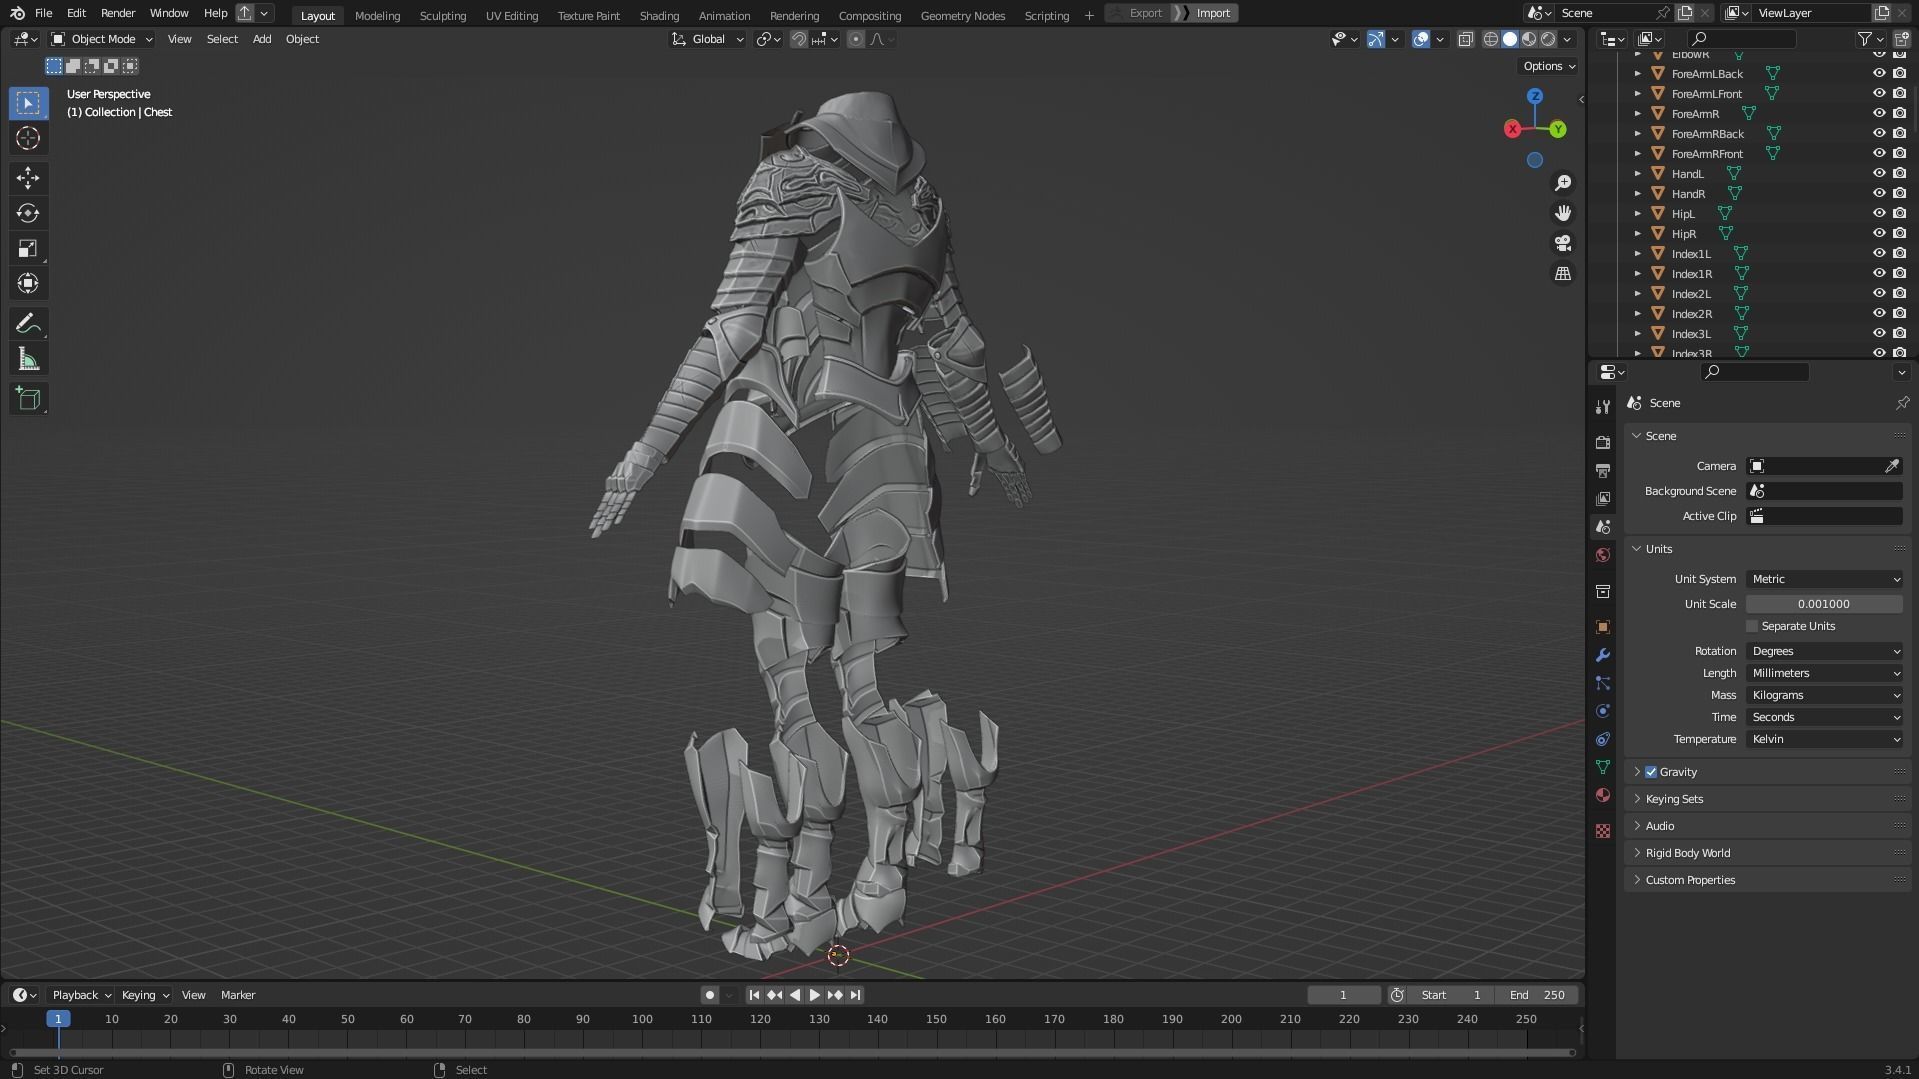The width and height of the screenshot is (1919, 1079).
Task: Switch to the Sculpting workspace tab
Action: [443, 15]
